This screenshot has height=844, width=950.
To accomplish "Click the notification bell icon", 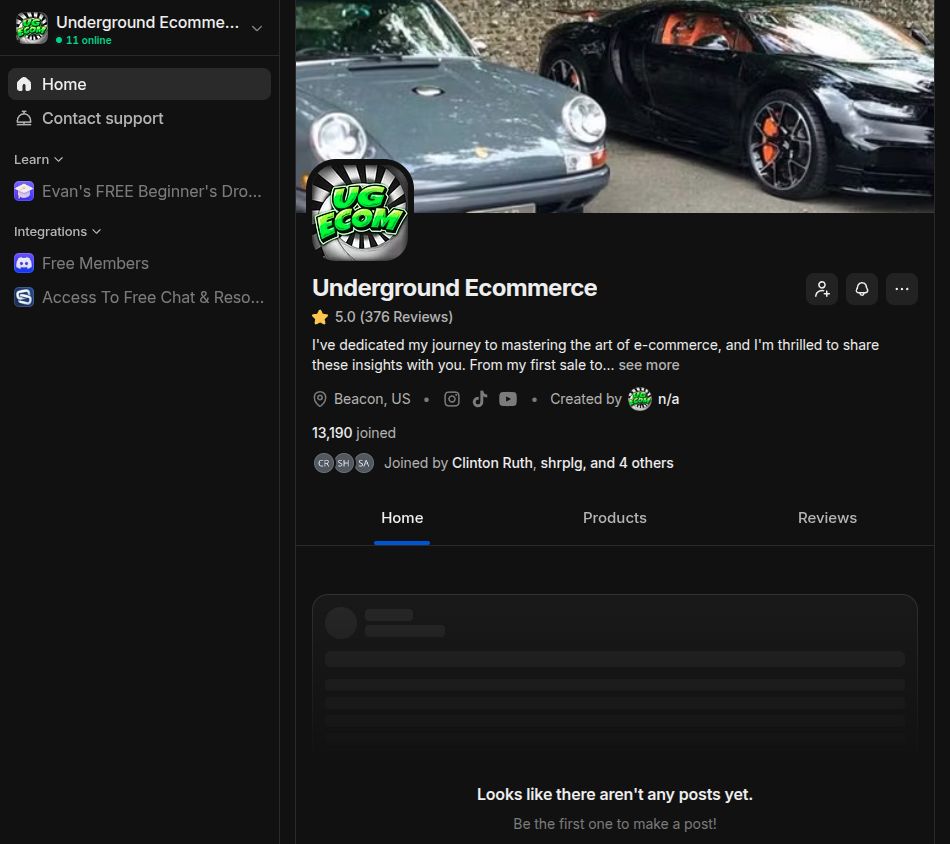I will pos(862,289).
